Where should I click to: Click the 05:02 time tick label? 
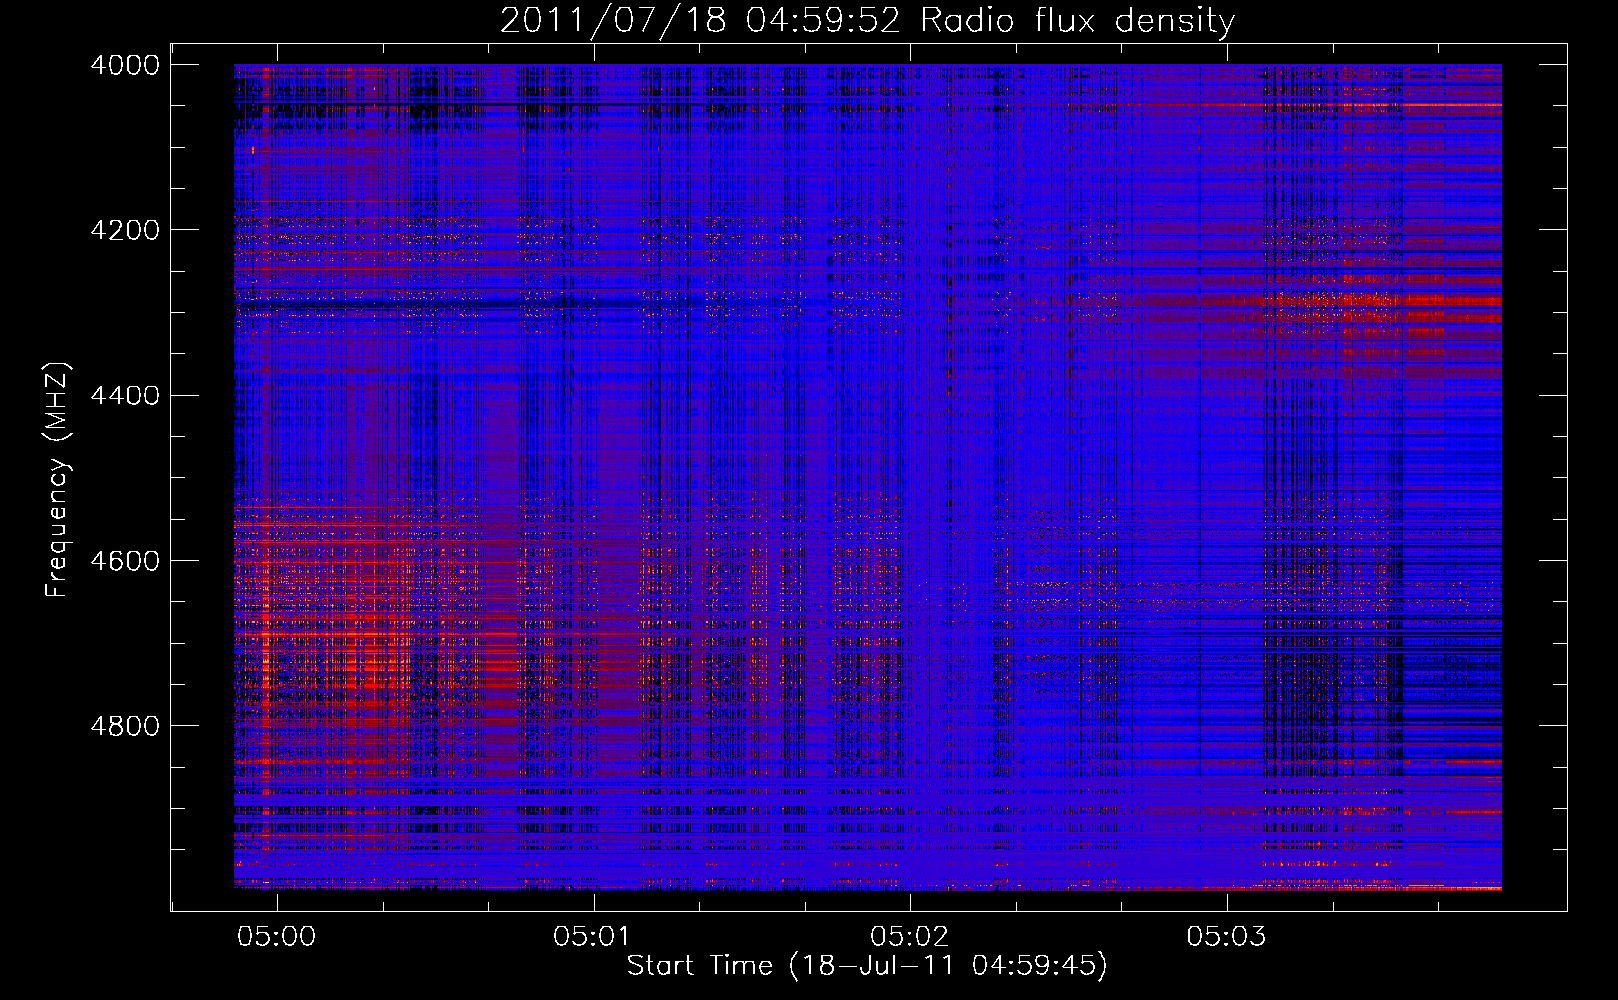tap(909, 936)
